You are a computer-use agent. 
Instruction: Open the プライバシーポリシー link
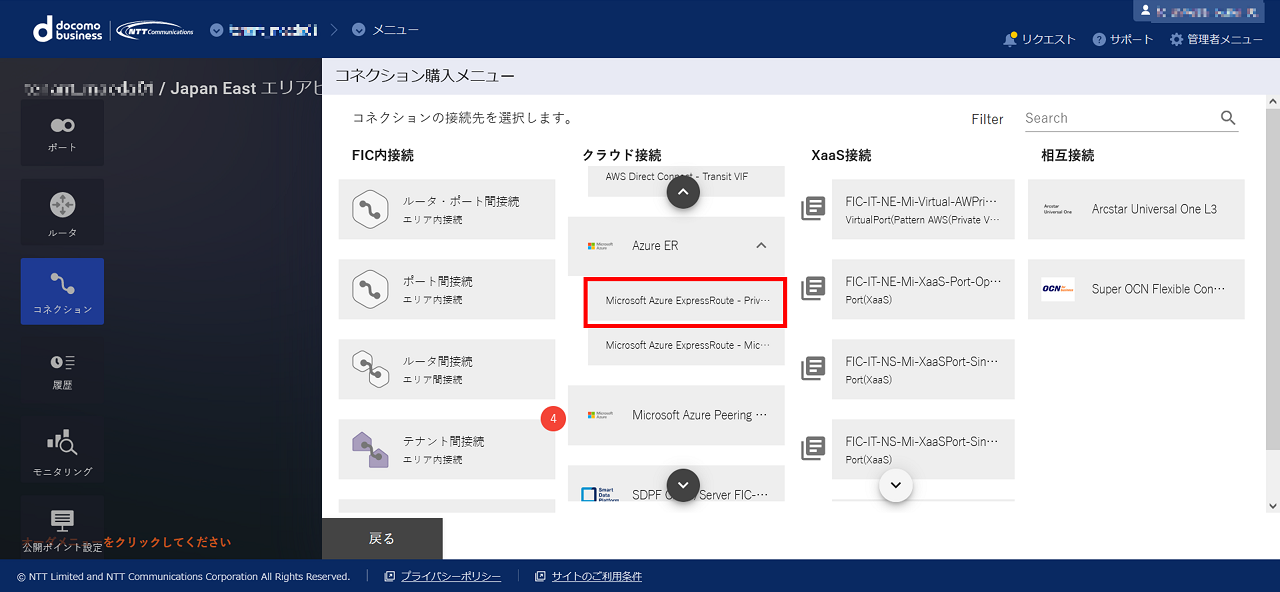tap(450, 577)
